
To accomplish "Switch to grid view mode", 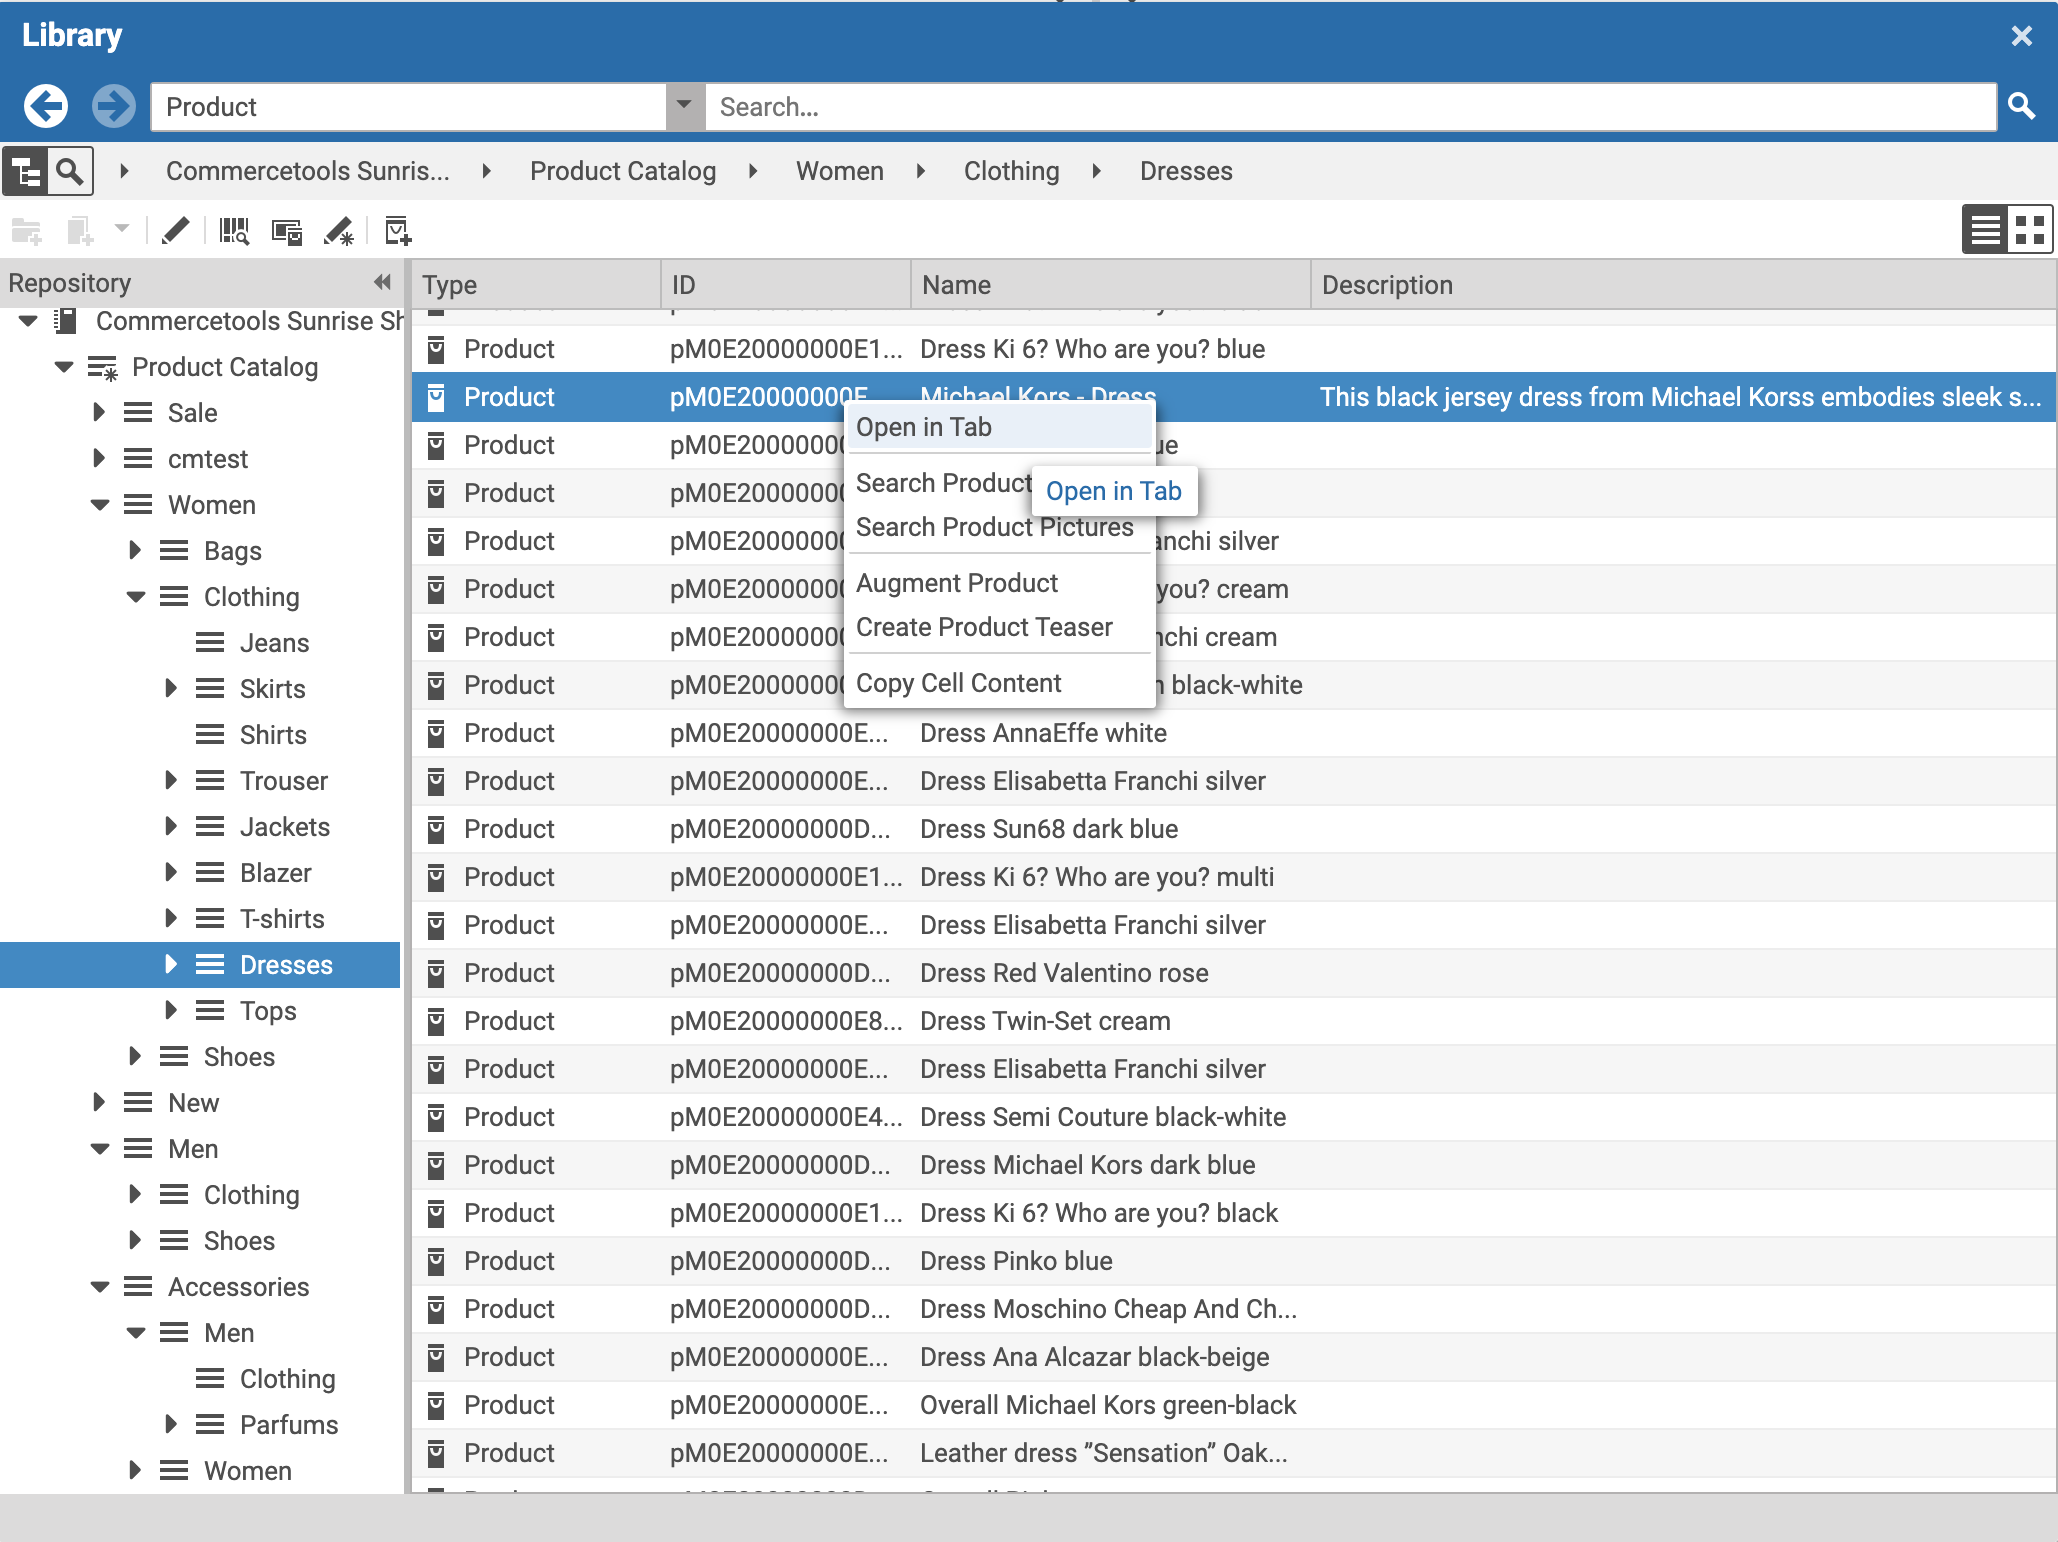I will pos(2031,228).
